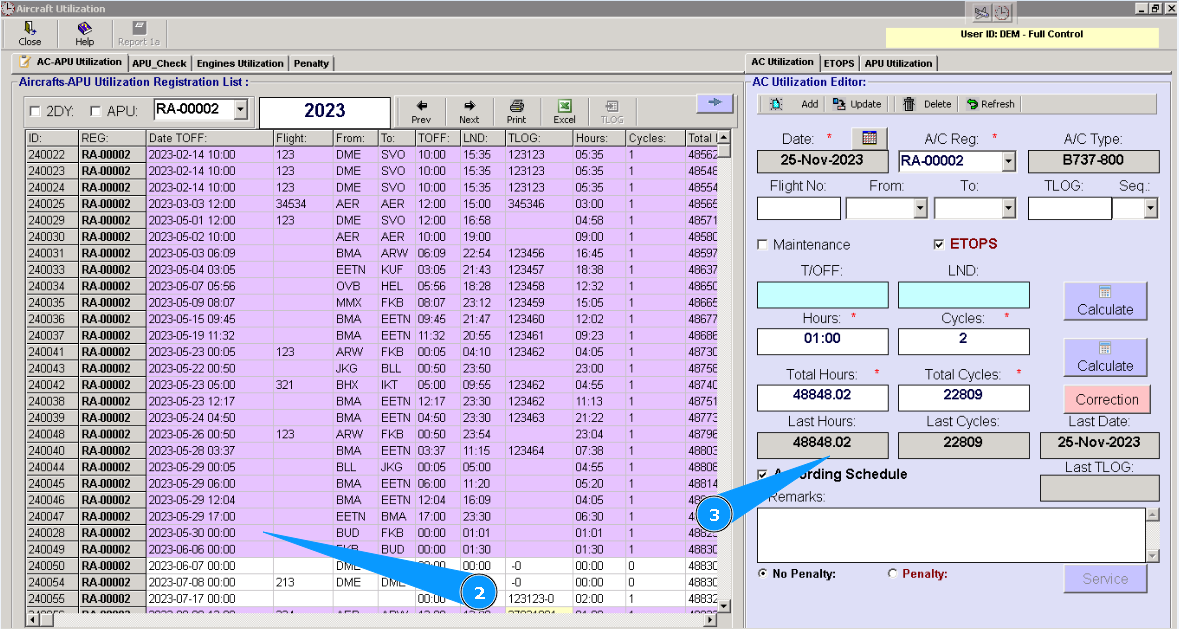
Task: Click Refresh in the editor toolbar
Action: [x=990, y=104]
